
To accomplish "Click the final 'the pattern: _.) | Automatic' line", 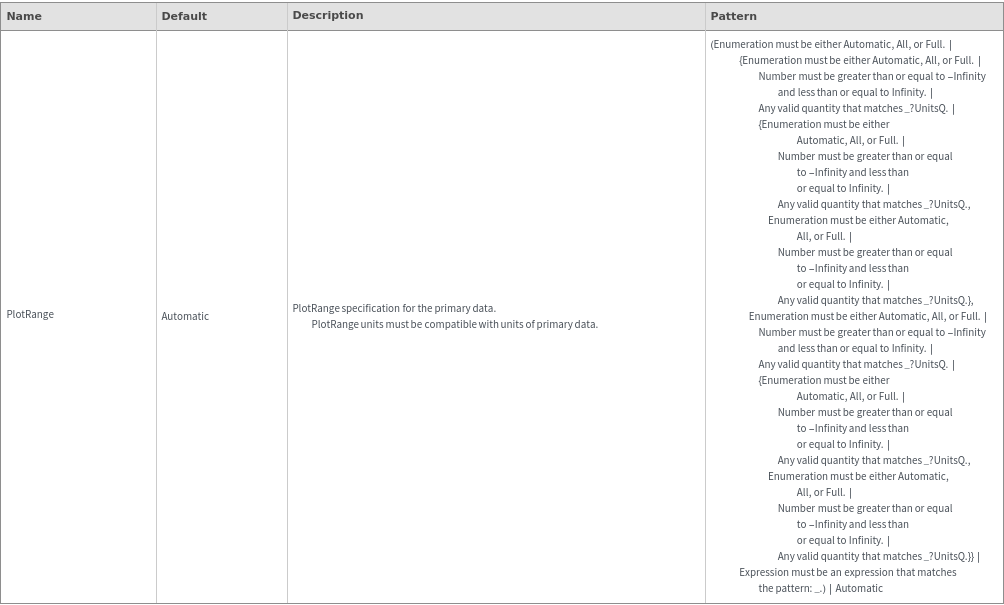I will click(820, 588).
